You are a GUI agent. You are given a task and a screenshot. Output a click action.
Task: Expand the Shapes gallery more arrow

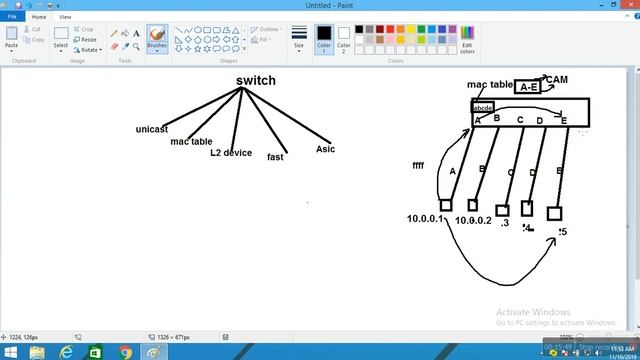coord(244,49)
